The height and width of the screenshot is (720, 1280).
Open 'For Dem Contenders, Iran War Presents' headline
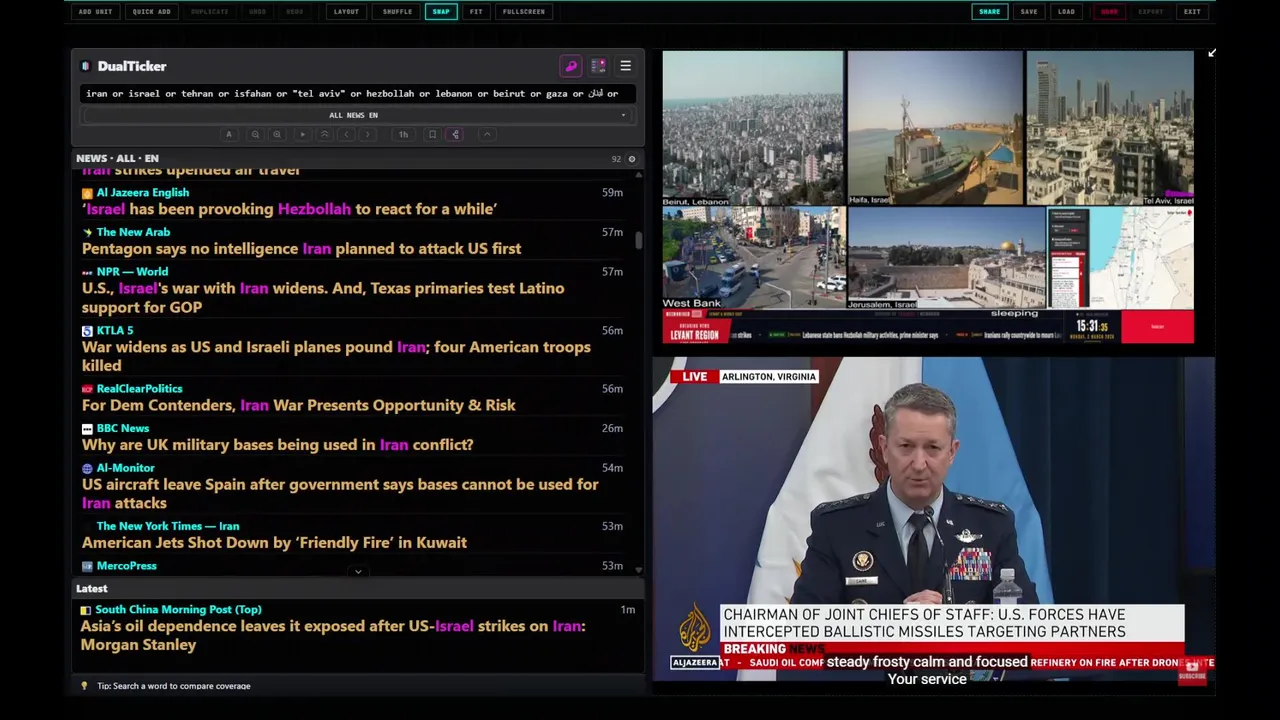coord(298,406)
